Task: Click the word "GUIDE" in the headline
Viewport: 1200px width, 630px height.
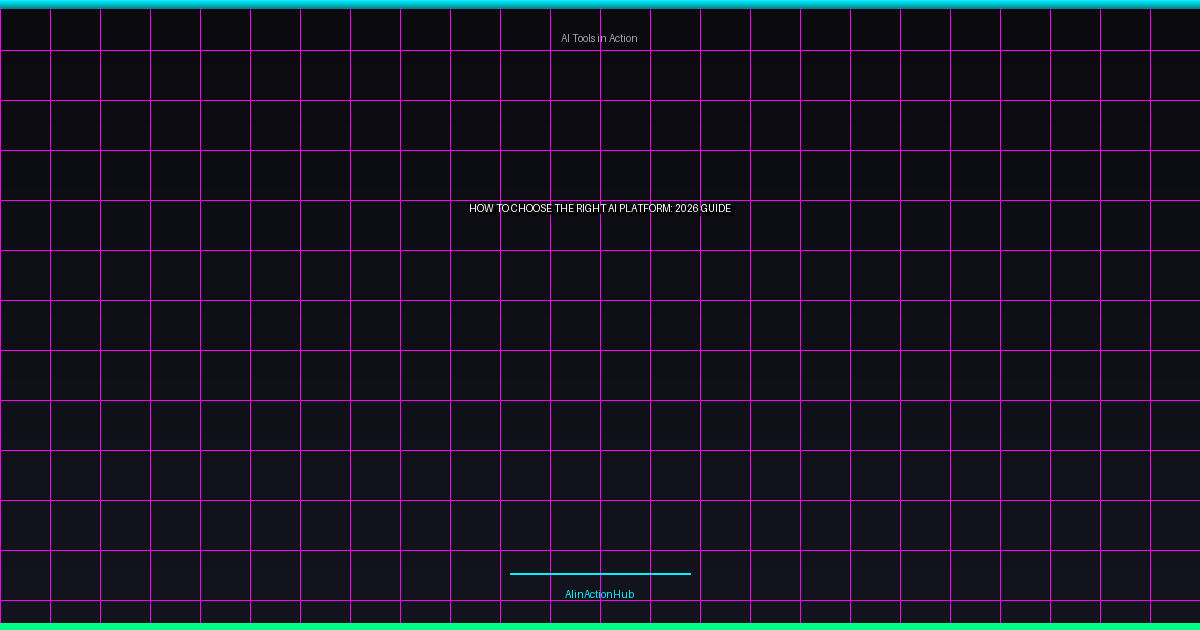Action: [716, 208]
